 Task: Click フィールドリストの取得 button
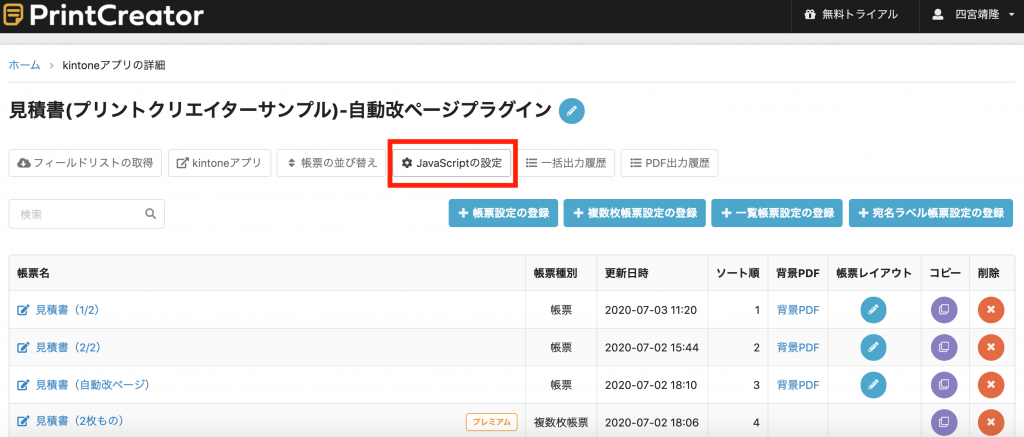tap(85, 163)
